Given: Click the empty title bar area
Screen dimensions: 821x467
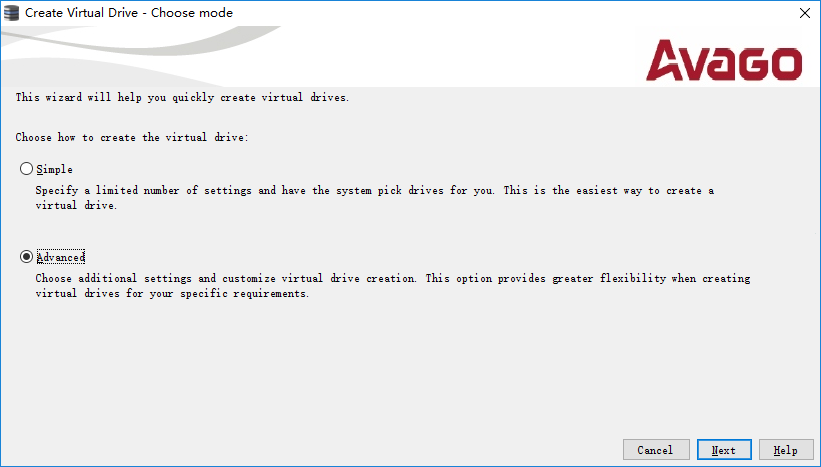Looking at the screenshot, I should pyautogui.click(x=500, y=13).
